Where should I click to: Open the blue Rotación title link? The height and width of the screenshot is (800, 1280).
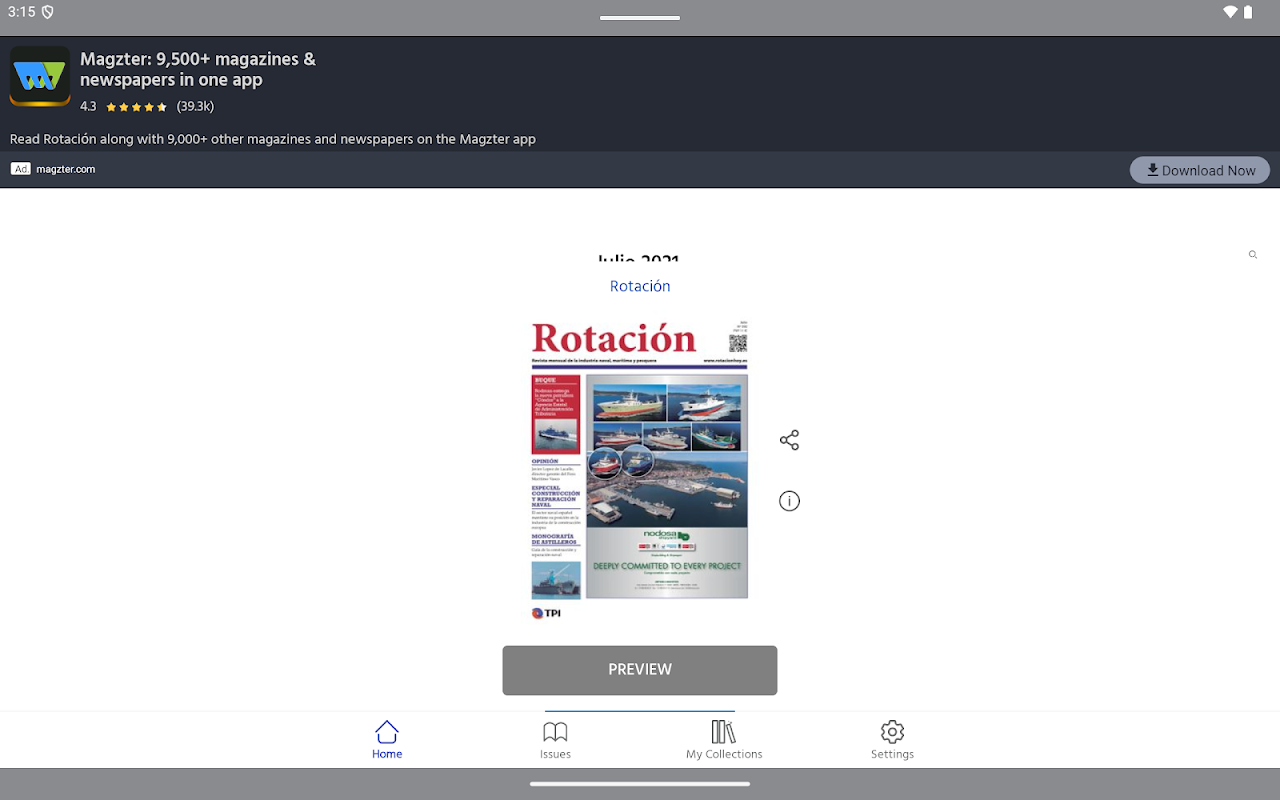tap(640, 286)
